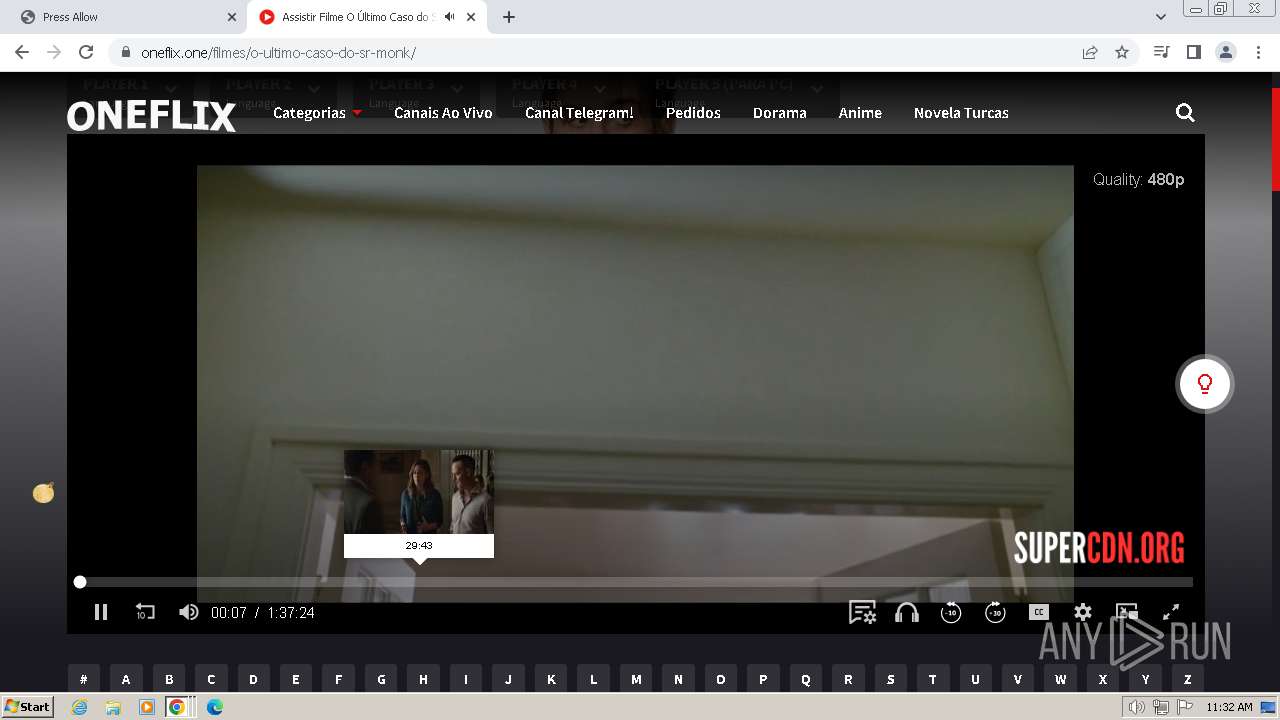Open the Anime menu item
This screenshot has width=1280, height=720.
point(860,113)
